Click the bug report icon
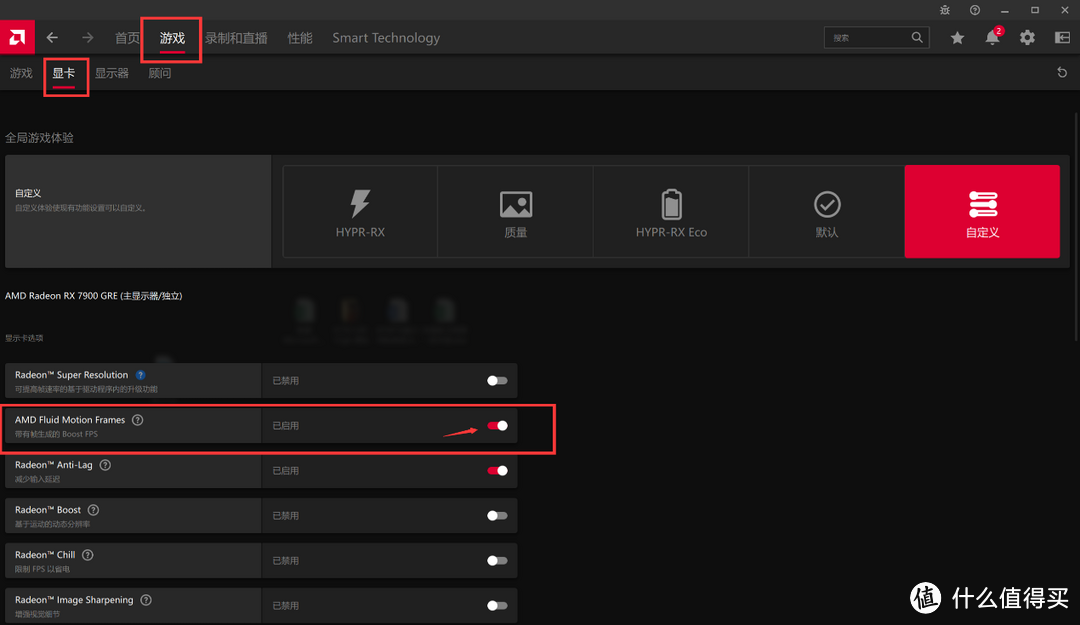 (945, 10)
